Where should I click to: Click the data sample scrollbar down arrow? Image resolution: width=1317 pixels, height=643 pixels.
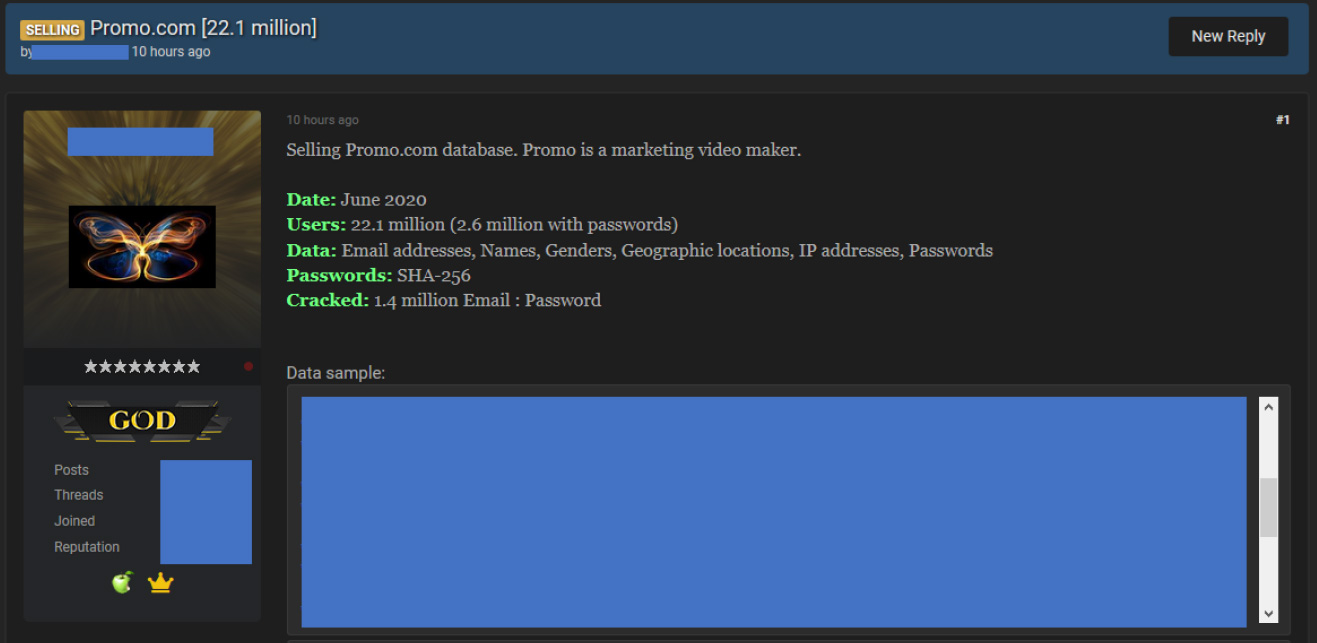point(1268,614)
